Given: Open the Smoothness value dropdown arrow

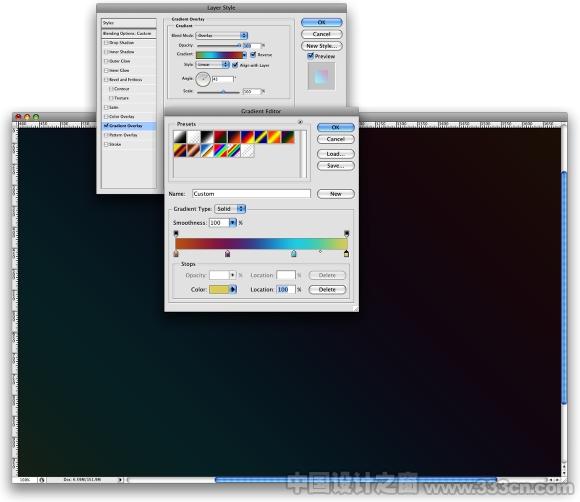Looking at the screenshot, I should click(x=233, y=223).
